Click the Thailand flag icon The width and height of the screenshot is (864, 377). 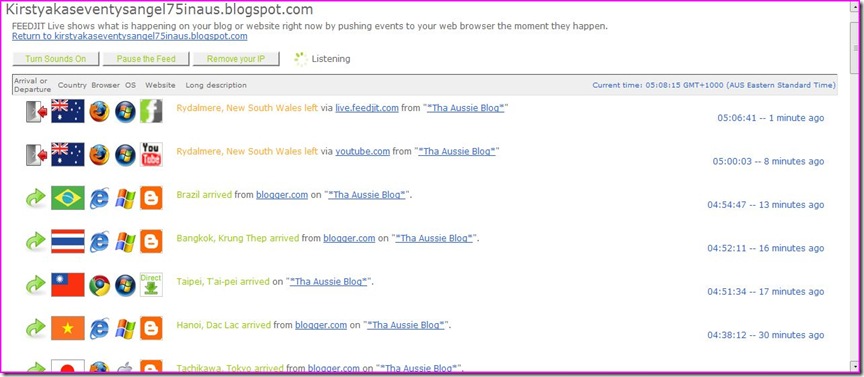[x=68, y=241]
